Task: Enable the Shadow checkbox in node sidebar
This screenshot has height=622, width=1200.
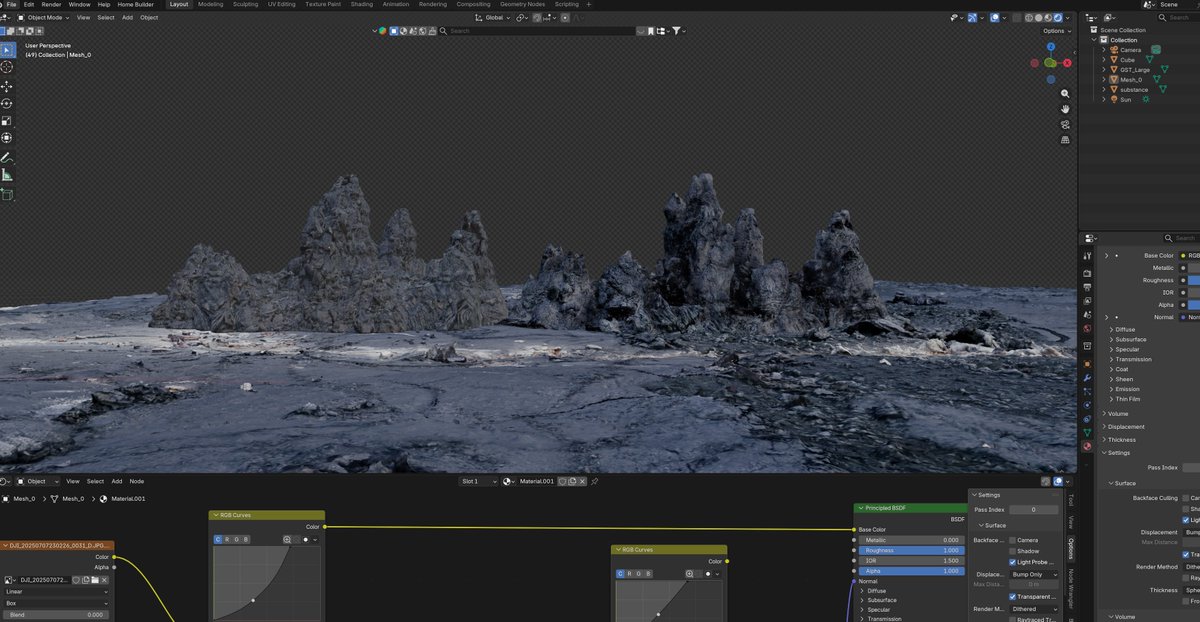Action: [x=1012, y=551]
